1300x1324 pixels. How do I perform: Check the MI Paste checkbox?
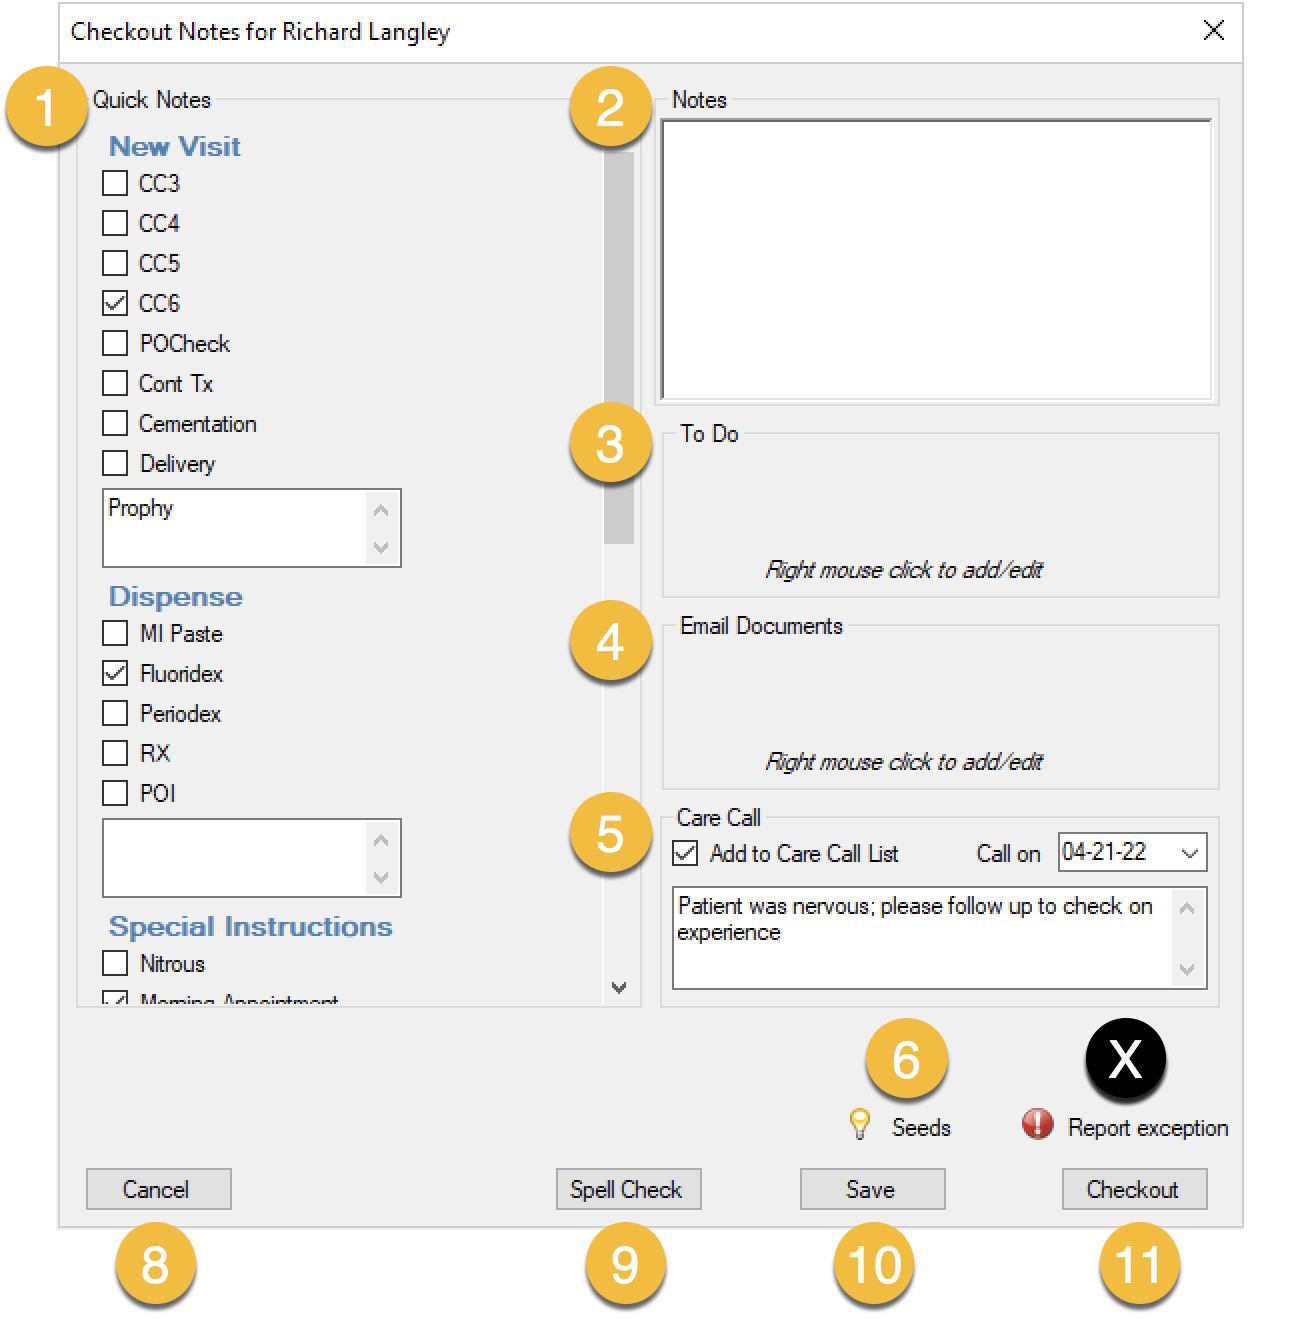[115, 633]
